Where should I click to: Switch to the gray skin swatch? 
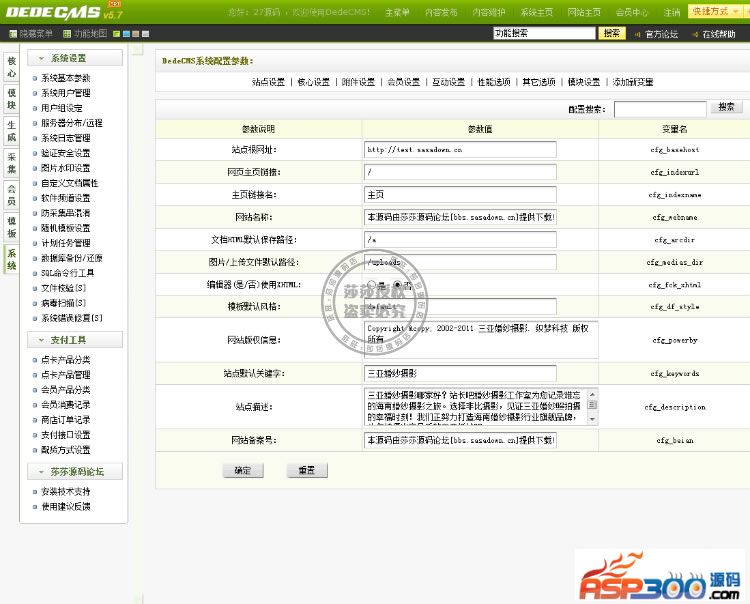click(x=145, y=34)
